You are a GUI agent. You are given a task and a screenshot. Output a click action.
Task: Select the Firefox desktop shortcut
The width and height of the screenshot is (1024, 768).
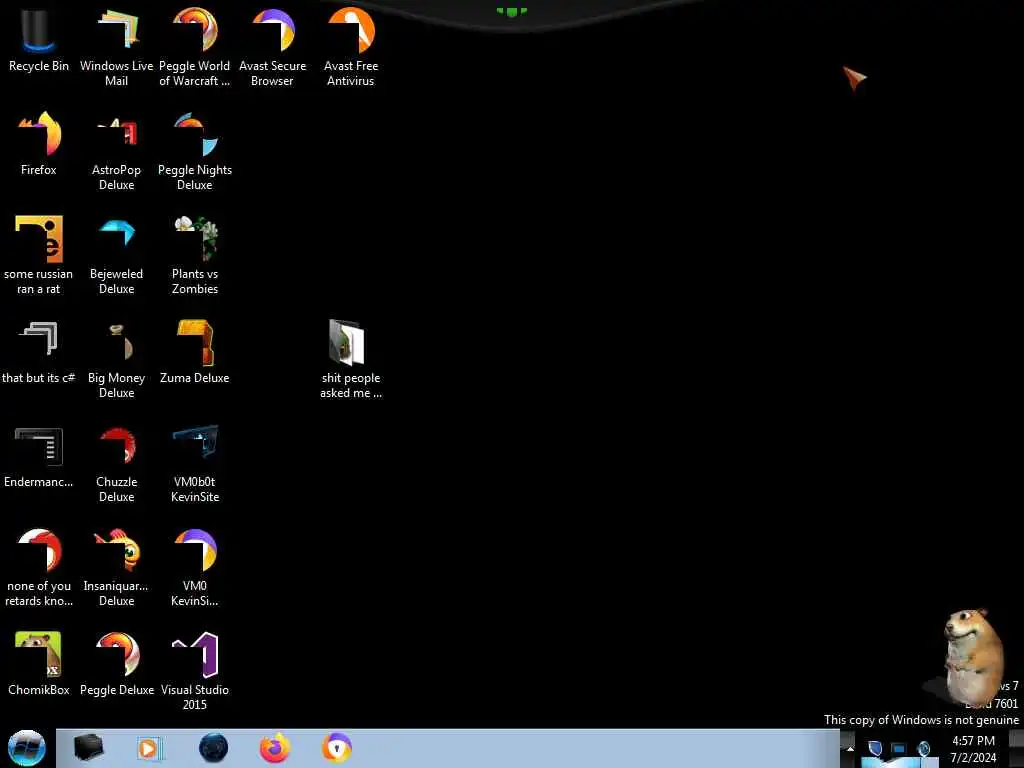pyautogui.click(x=39, y=144)
